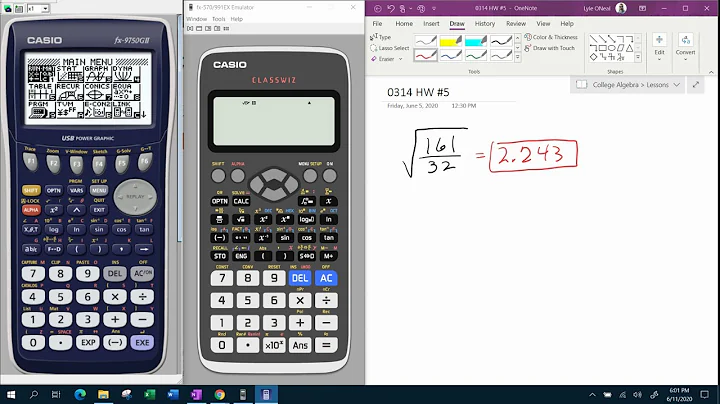Screen dimensions: 720x404
Task: Click the ClassWiz equals key
Action: click(x=326, y=345)
